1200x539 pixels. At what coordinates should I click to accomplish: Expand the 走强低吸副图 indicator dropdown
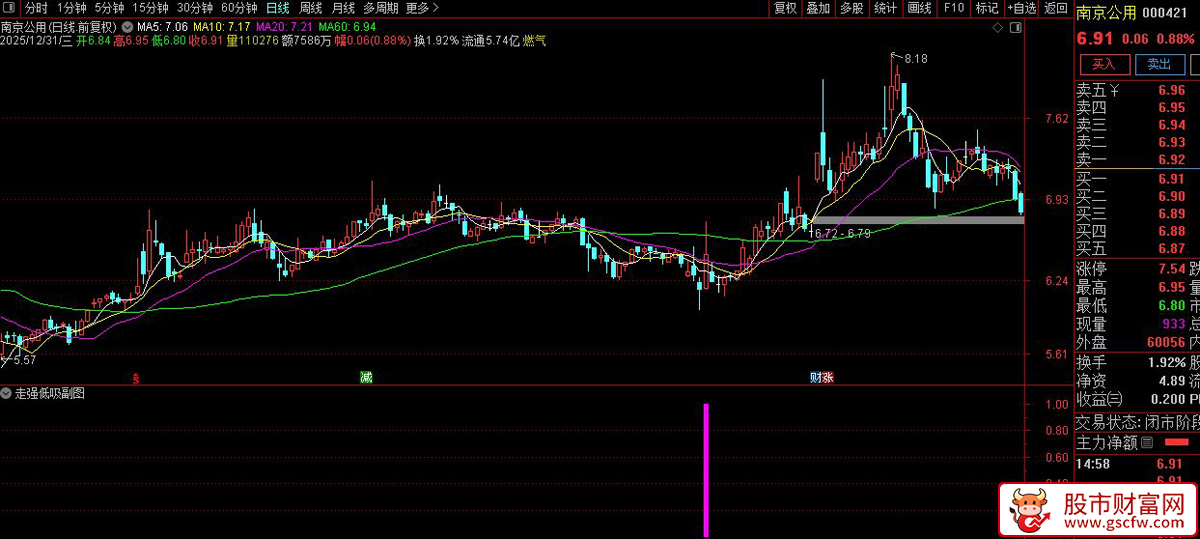tap(8, 394)
